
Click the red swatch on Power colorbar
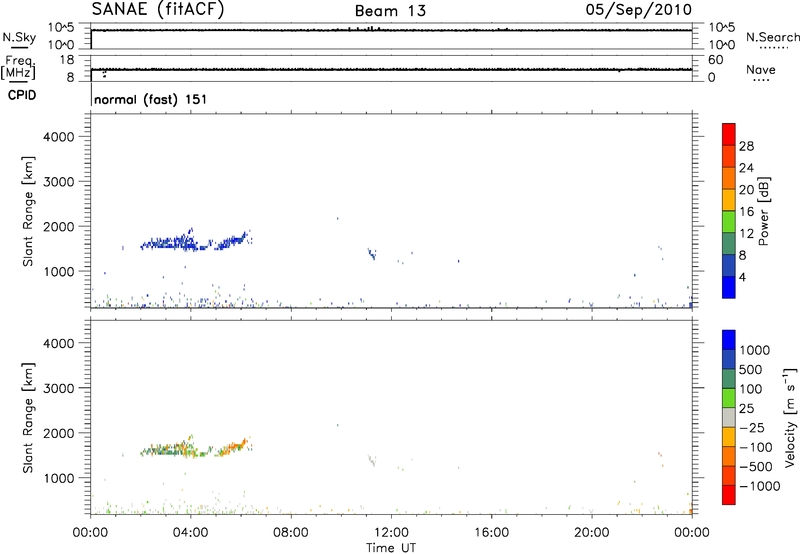(729, 134)
